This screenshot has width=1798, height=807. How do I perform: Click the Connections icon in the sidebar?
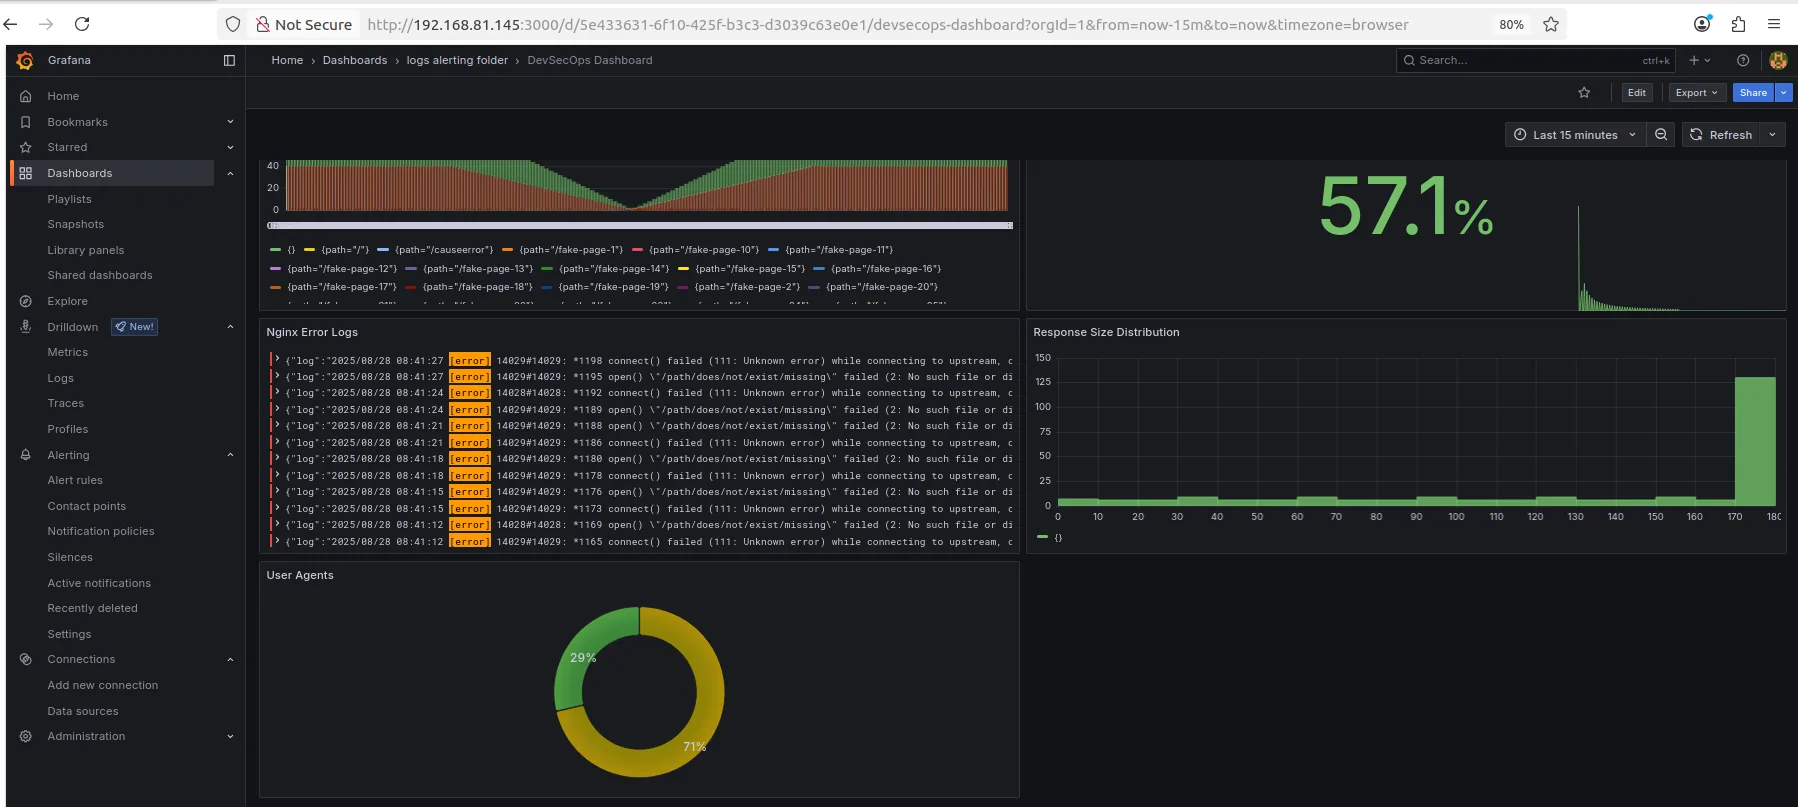point(26,659)
